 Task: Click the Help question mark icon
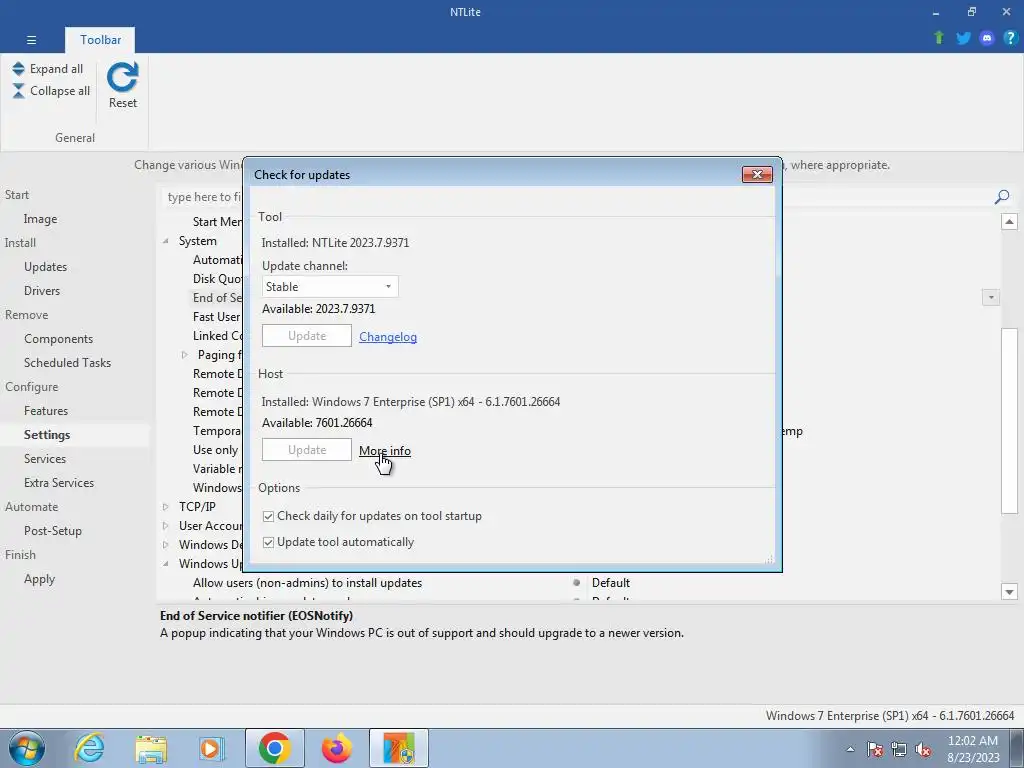pos(1010,38)
